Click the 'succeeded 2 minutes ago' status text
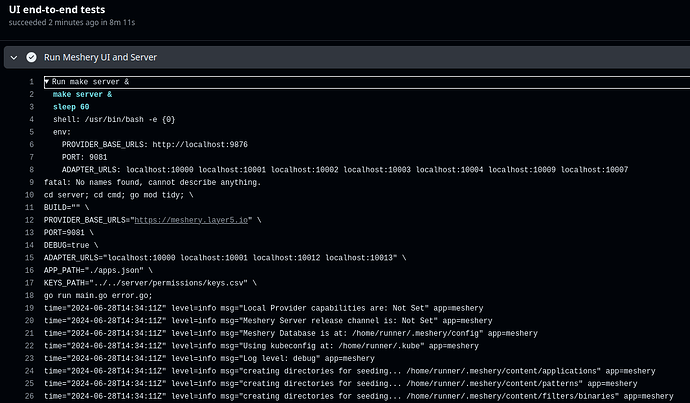Screen dimensions: 690x403 pos(54,22)
